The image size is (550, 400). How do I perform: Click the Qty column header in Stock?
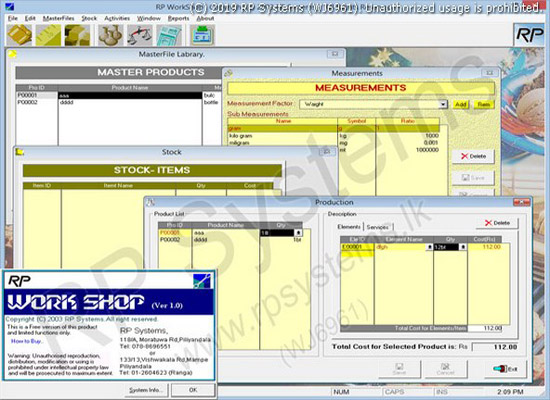201,186
